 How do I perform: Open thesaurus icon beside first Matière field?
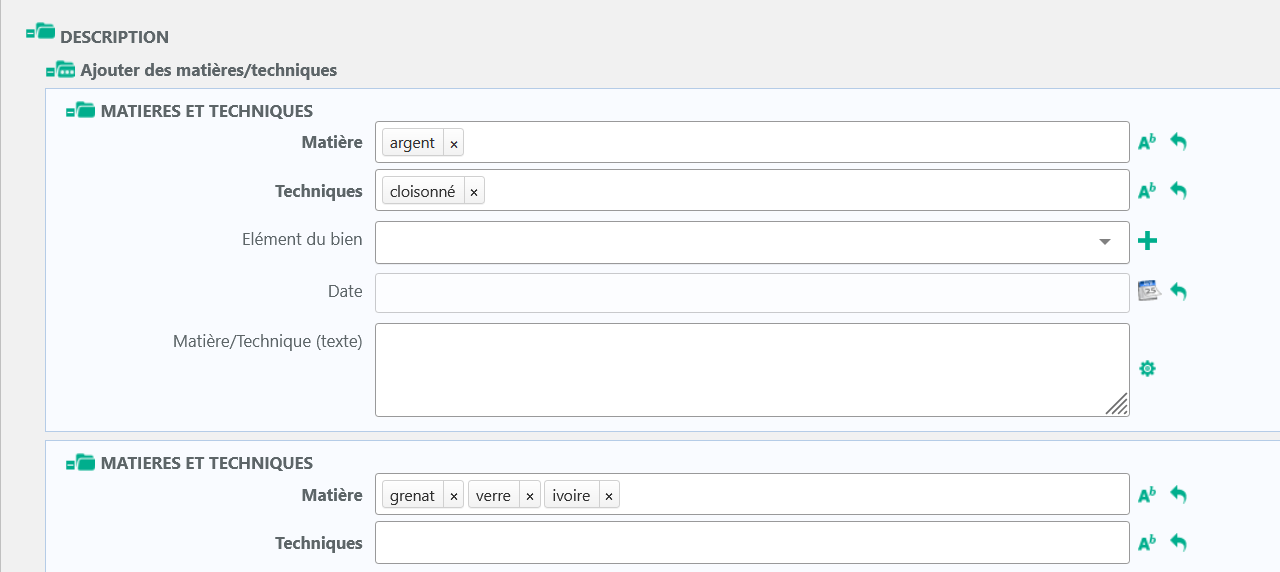tap(1147, 142)
